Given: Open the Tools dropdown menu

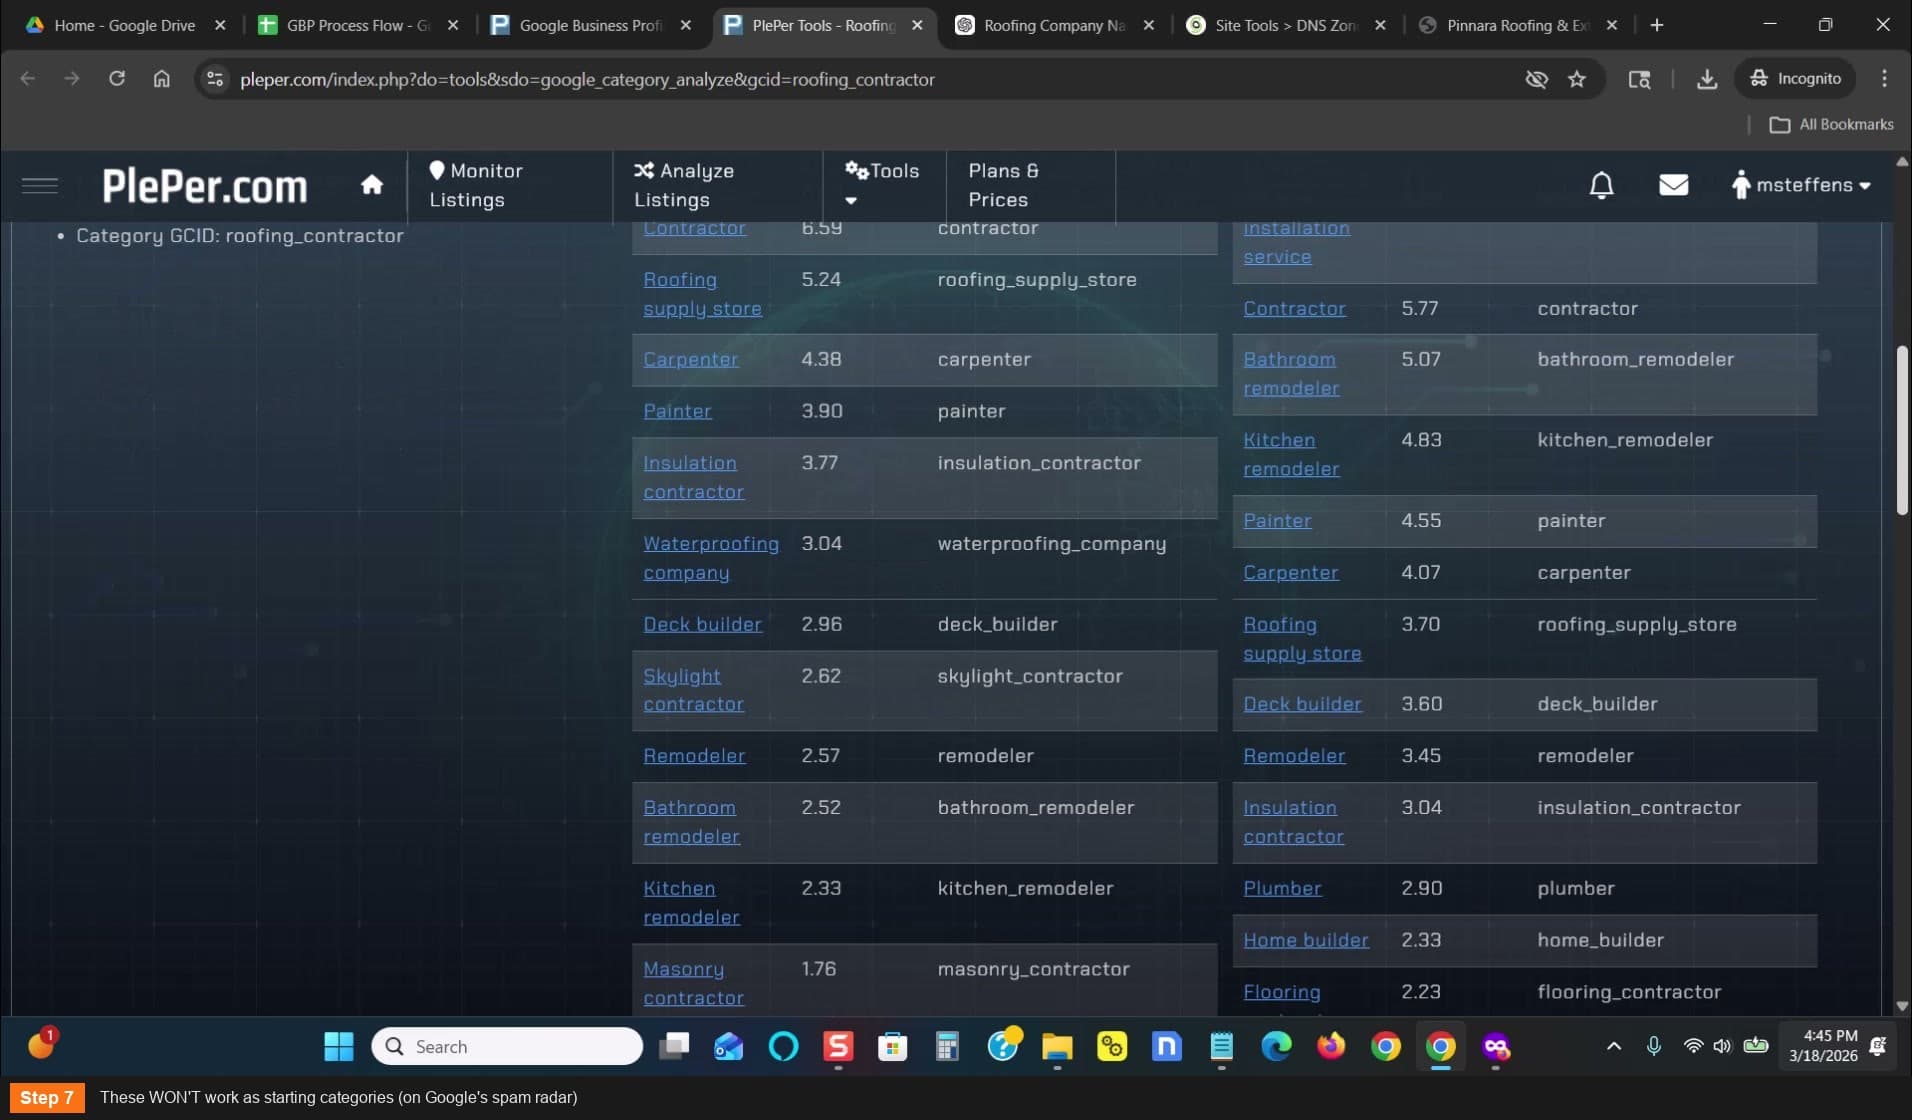Looking at the screenshot, I should 882,185.
